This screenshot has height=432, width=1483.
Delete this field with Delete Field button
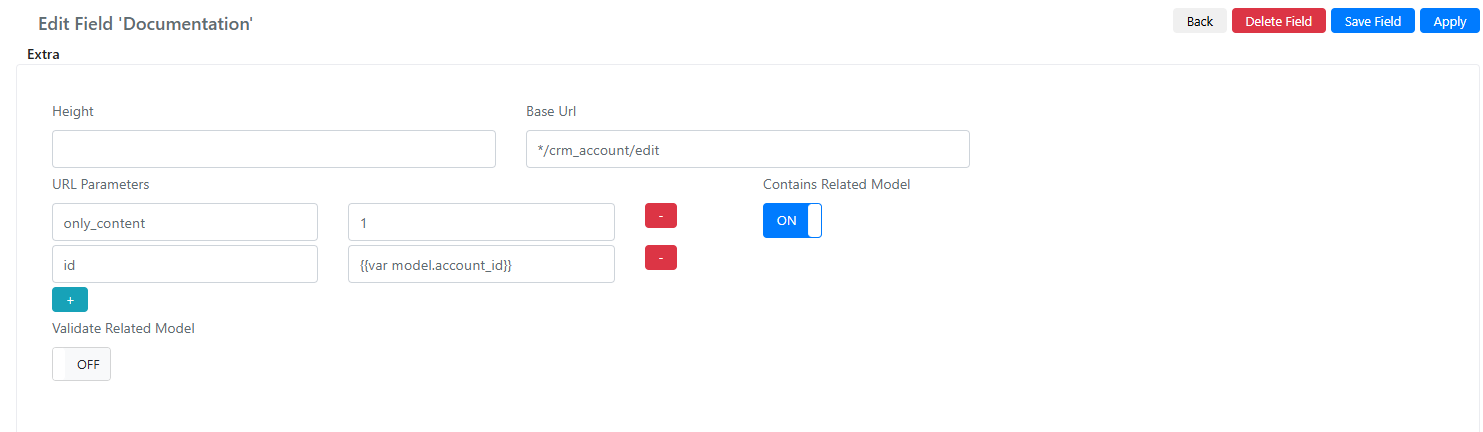1278,21
